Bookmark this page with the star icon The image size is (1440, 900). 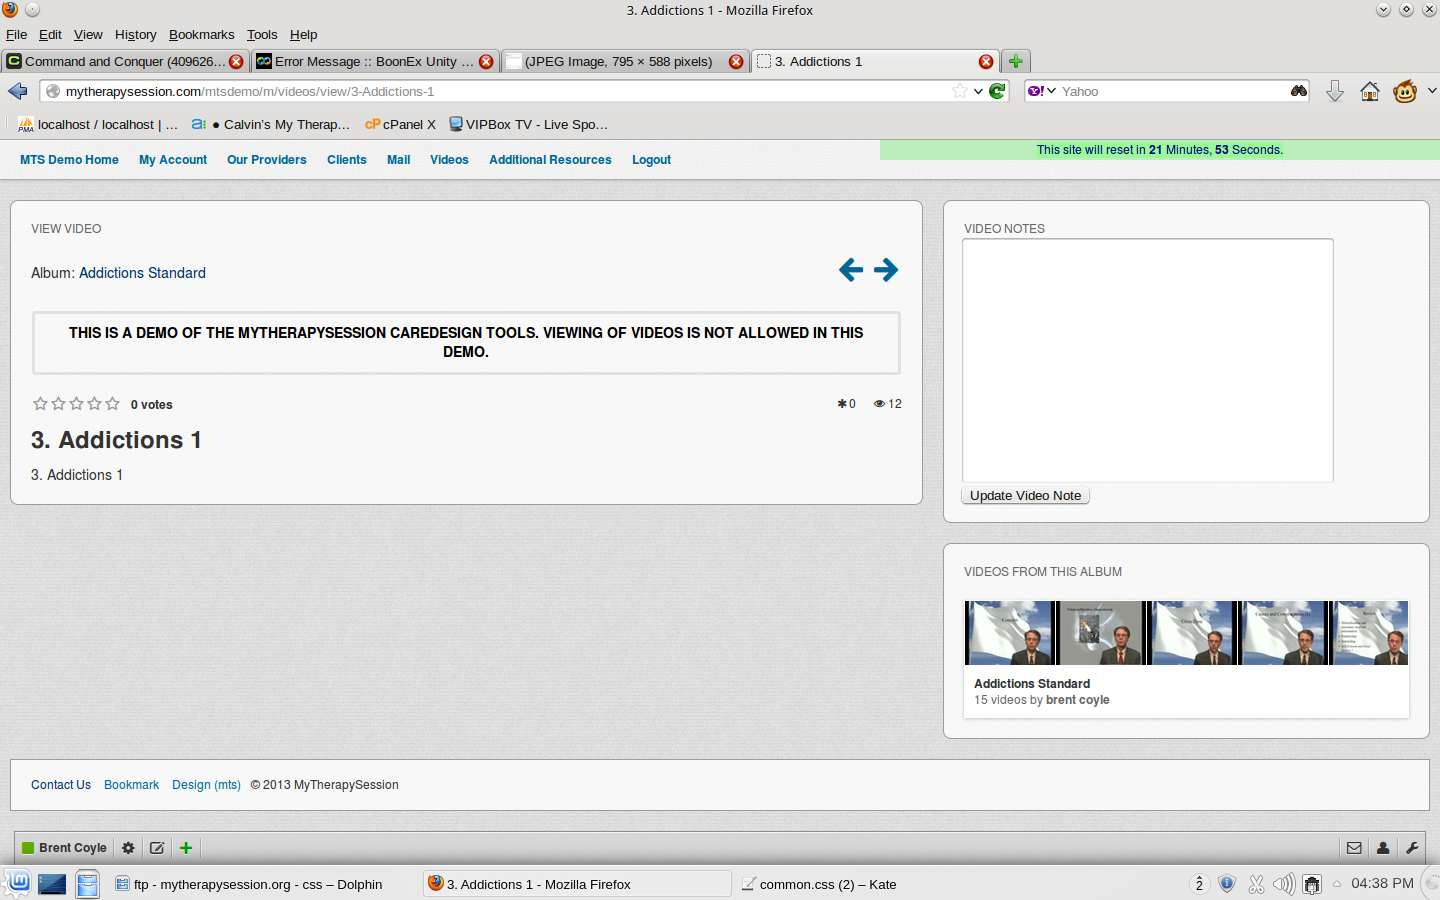pos(960,91)
